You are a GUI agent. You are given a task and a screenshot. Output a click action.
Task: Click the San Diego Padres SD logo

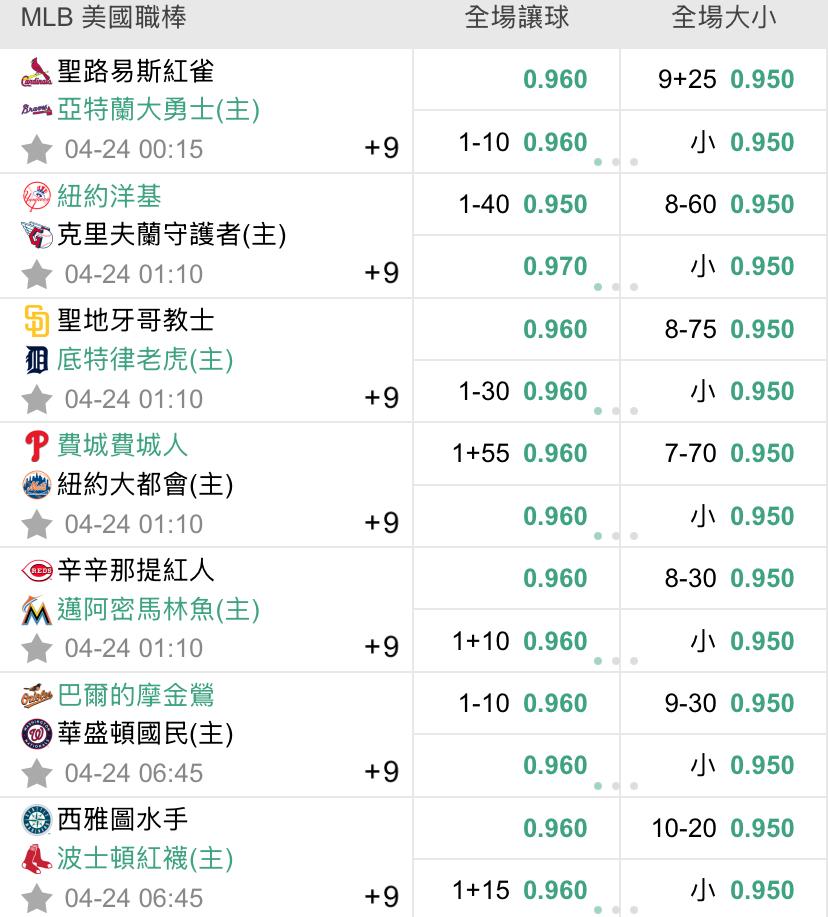pyautogui.click(x=36, y=321)
